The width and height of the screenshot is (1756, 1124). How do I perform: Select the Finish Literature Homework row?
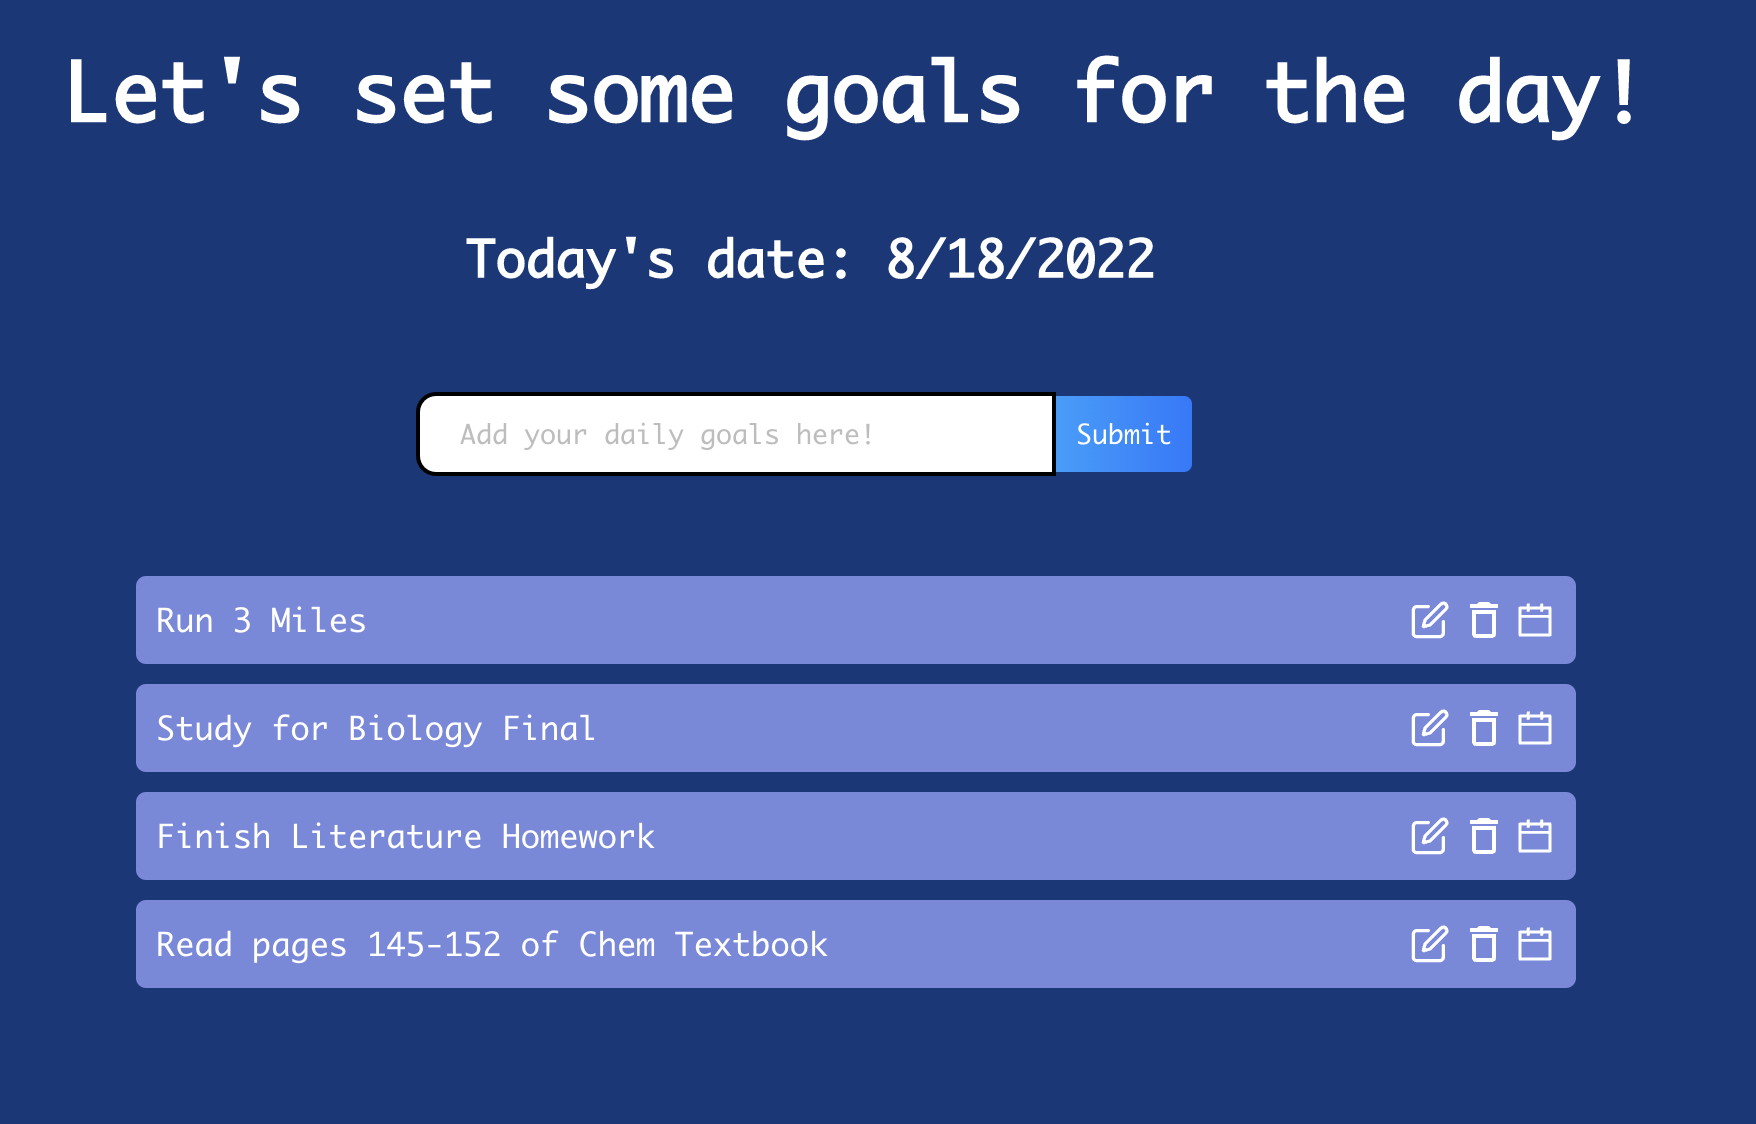856,836
